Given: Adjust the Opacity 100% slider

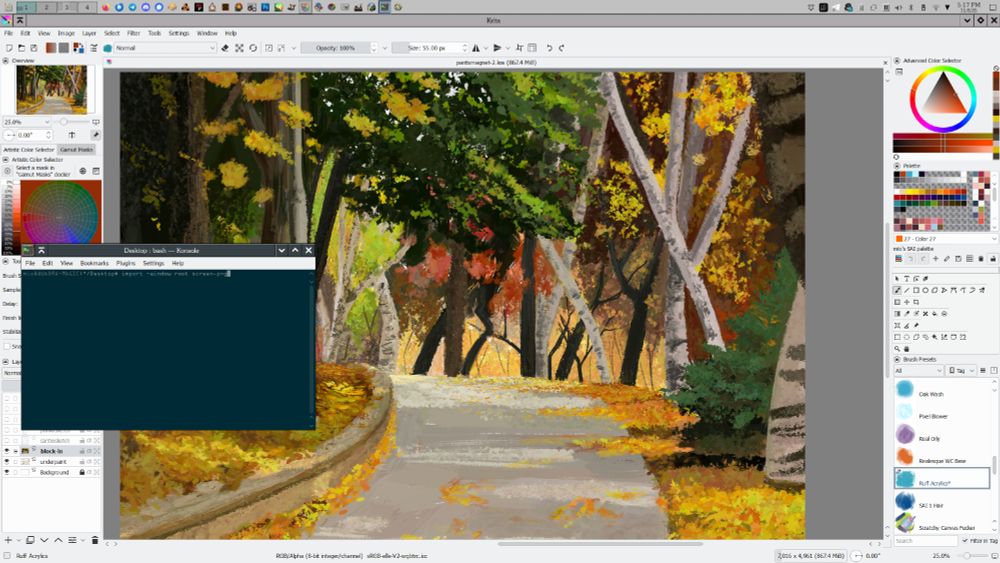Looking at the screenshot, I should click(x=335, y=48).
